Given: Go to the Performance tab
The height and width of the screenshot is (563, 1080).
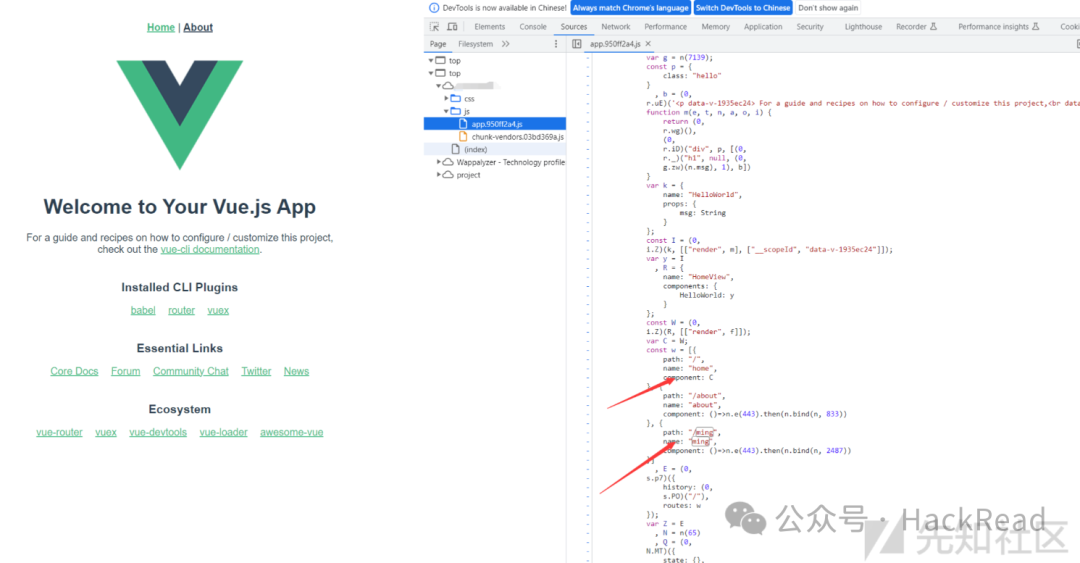Looking at the screenshot, I should [665, 27].
